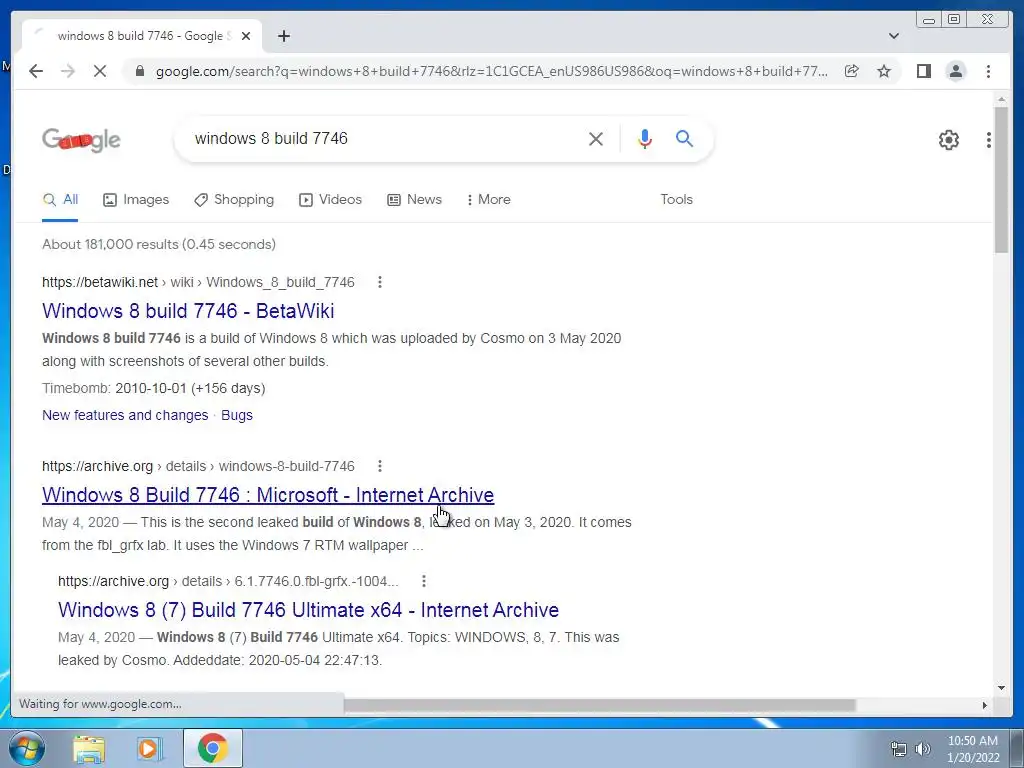This screenshot has height=768, width=1024.
Task: Click the archive.org windows-8-build-7746 breadcrumb
Action: [198, 466]
